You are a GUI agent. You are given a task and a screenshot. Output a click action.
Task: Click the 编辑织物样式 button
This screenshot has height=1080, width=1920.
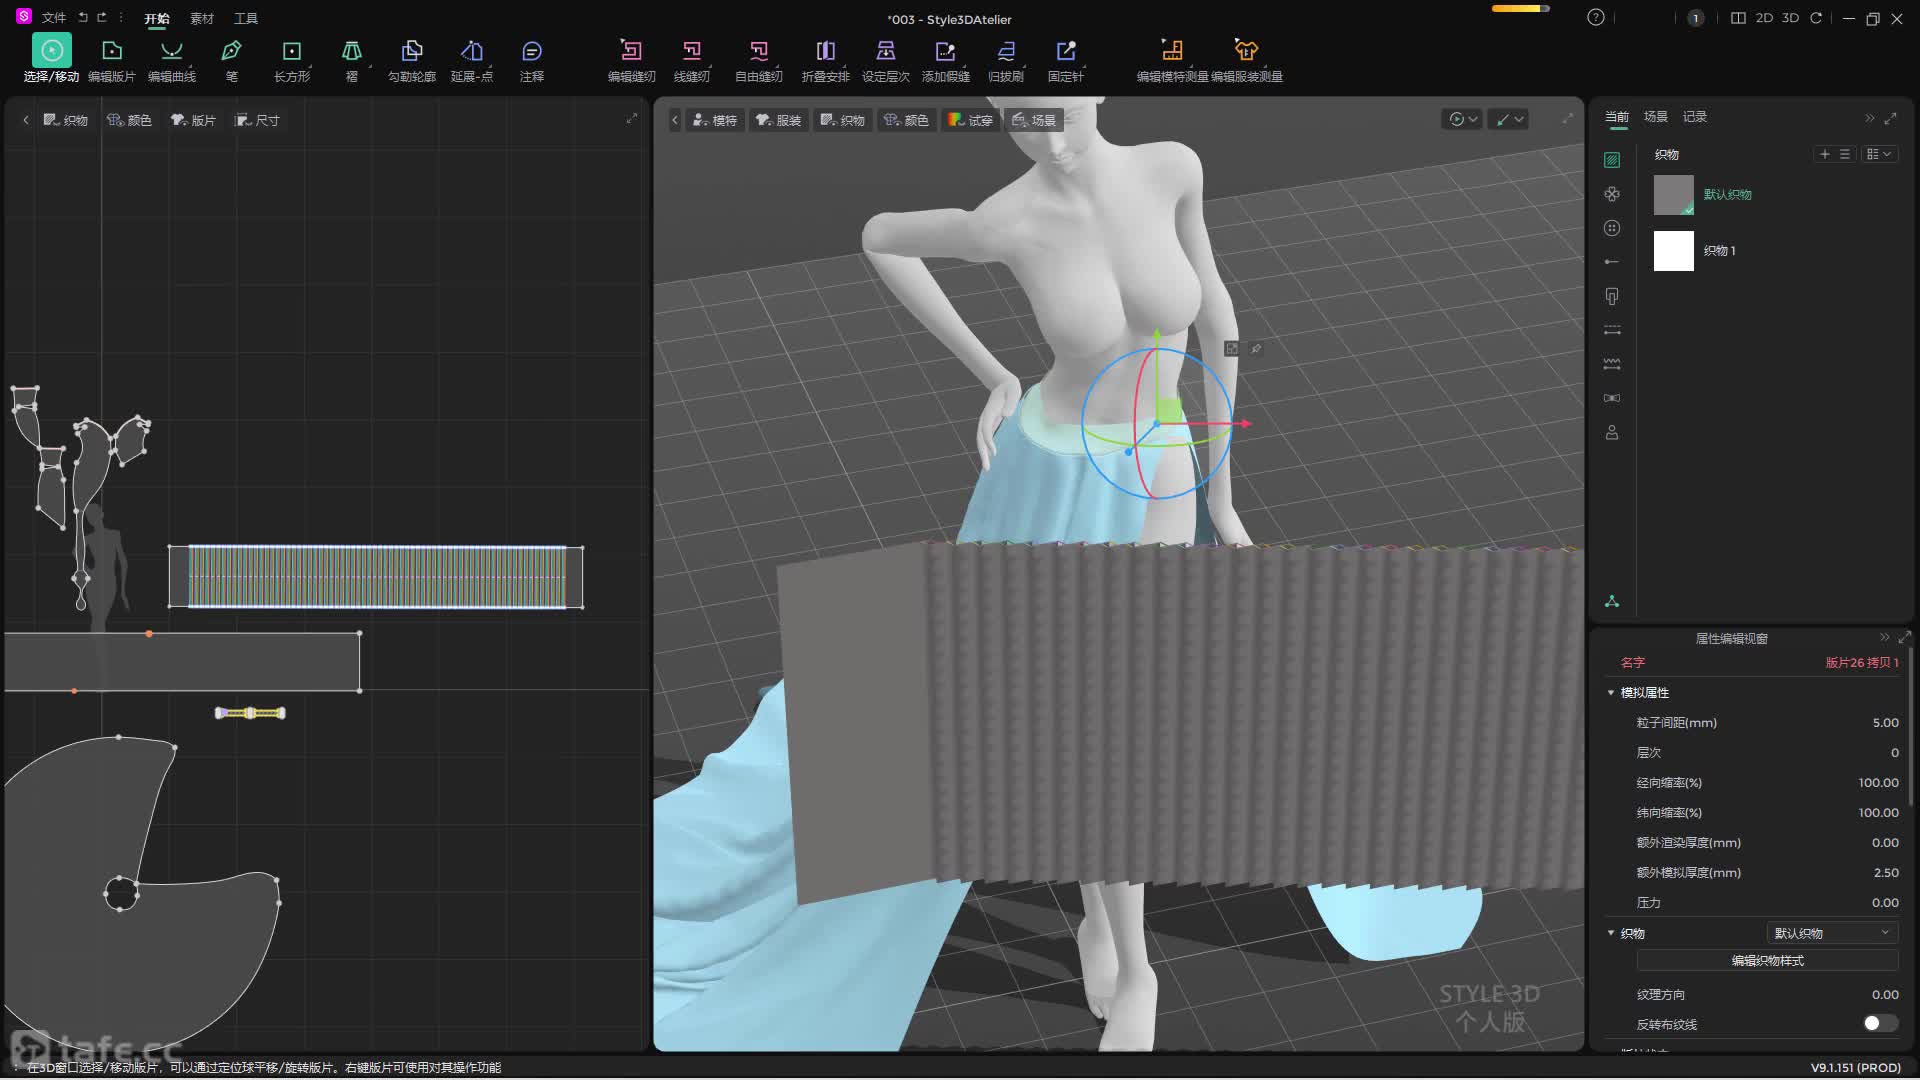click(x=1767, y=961)
